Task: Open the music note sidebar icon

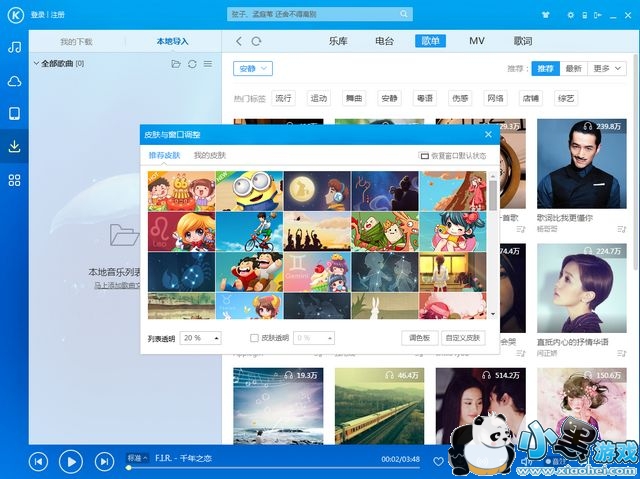Action: click(x=14, y=47)
